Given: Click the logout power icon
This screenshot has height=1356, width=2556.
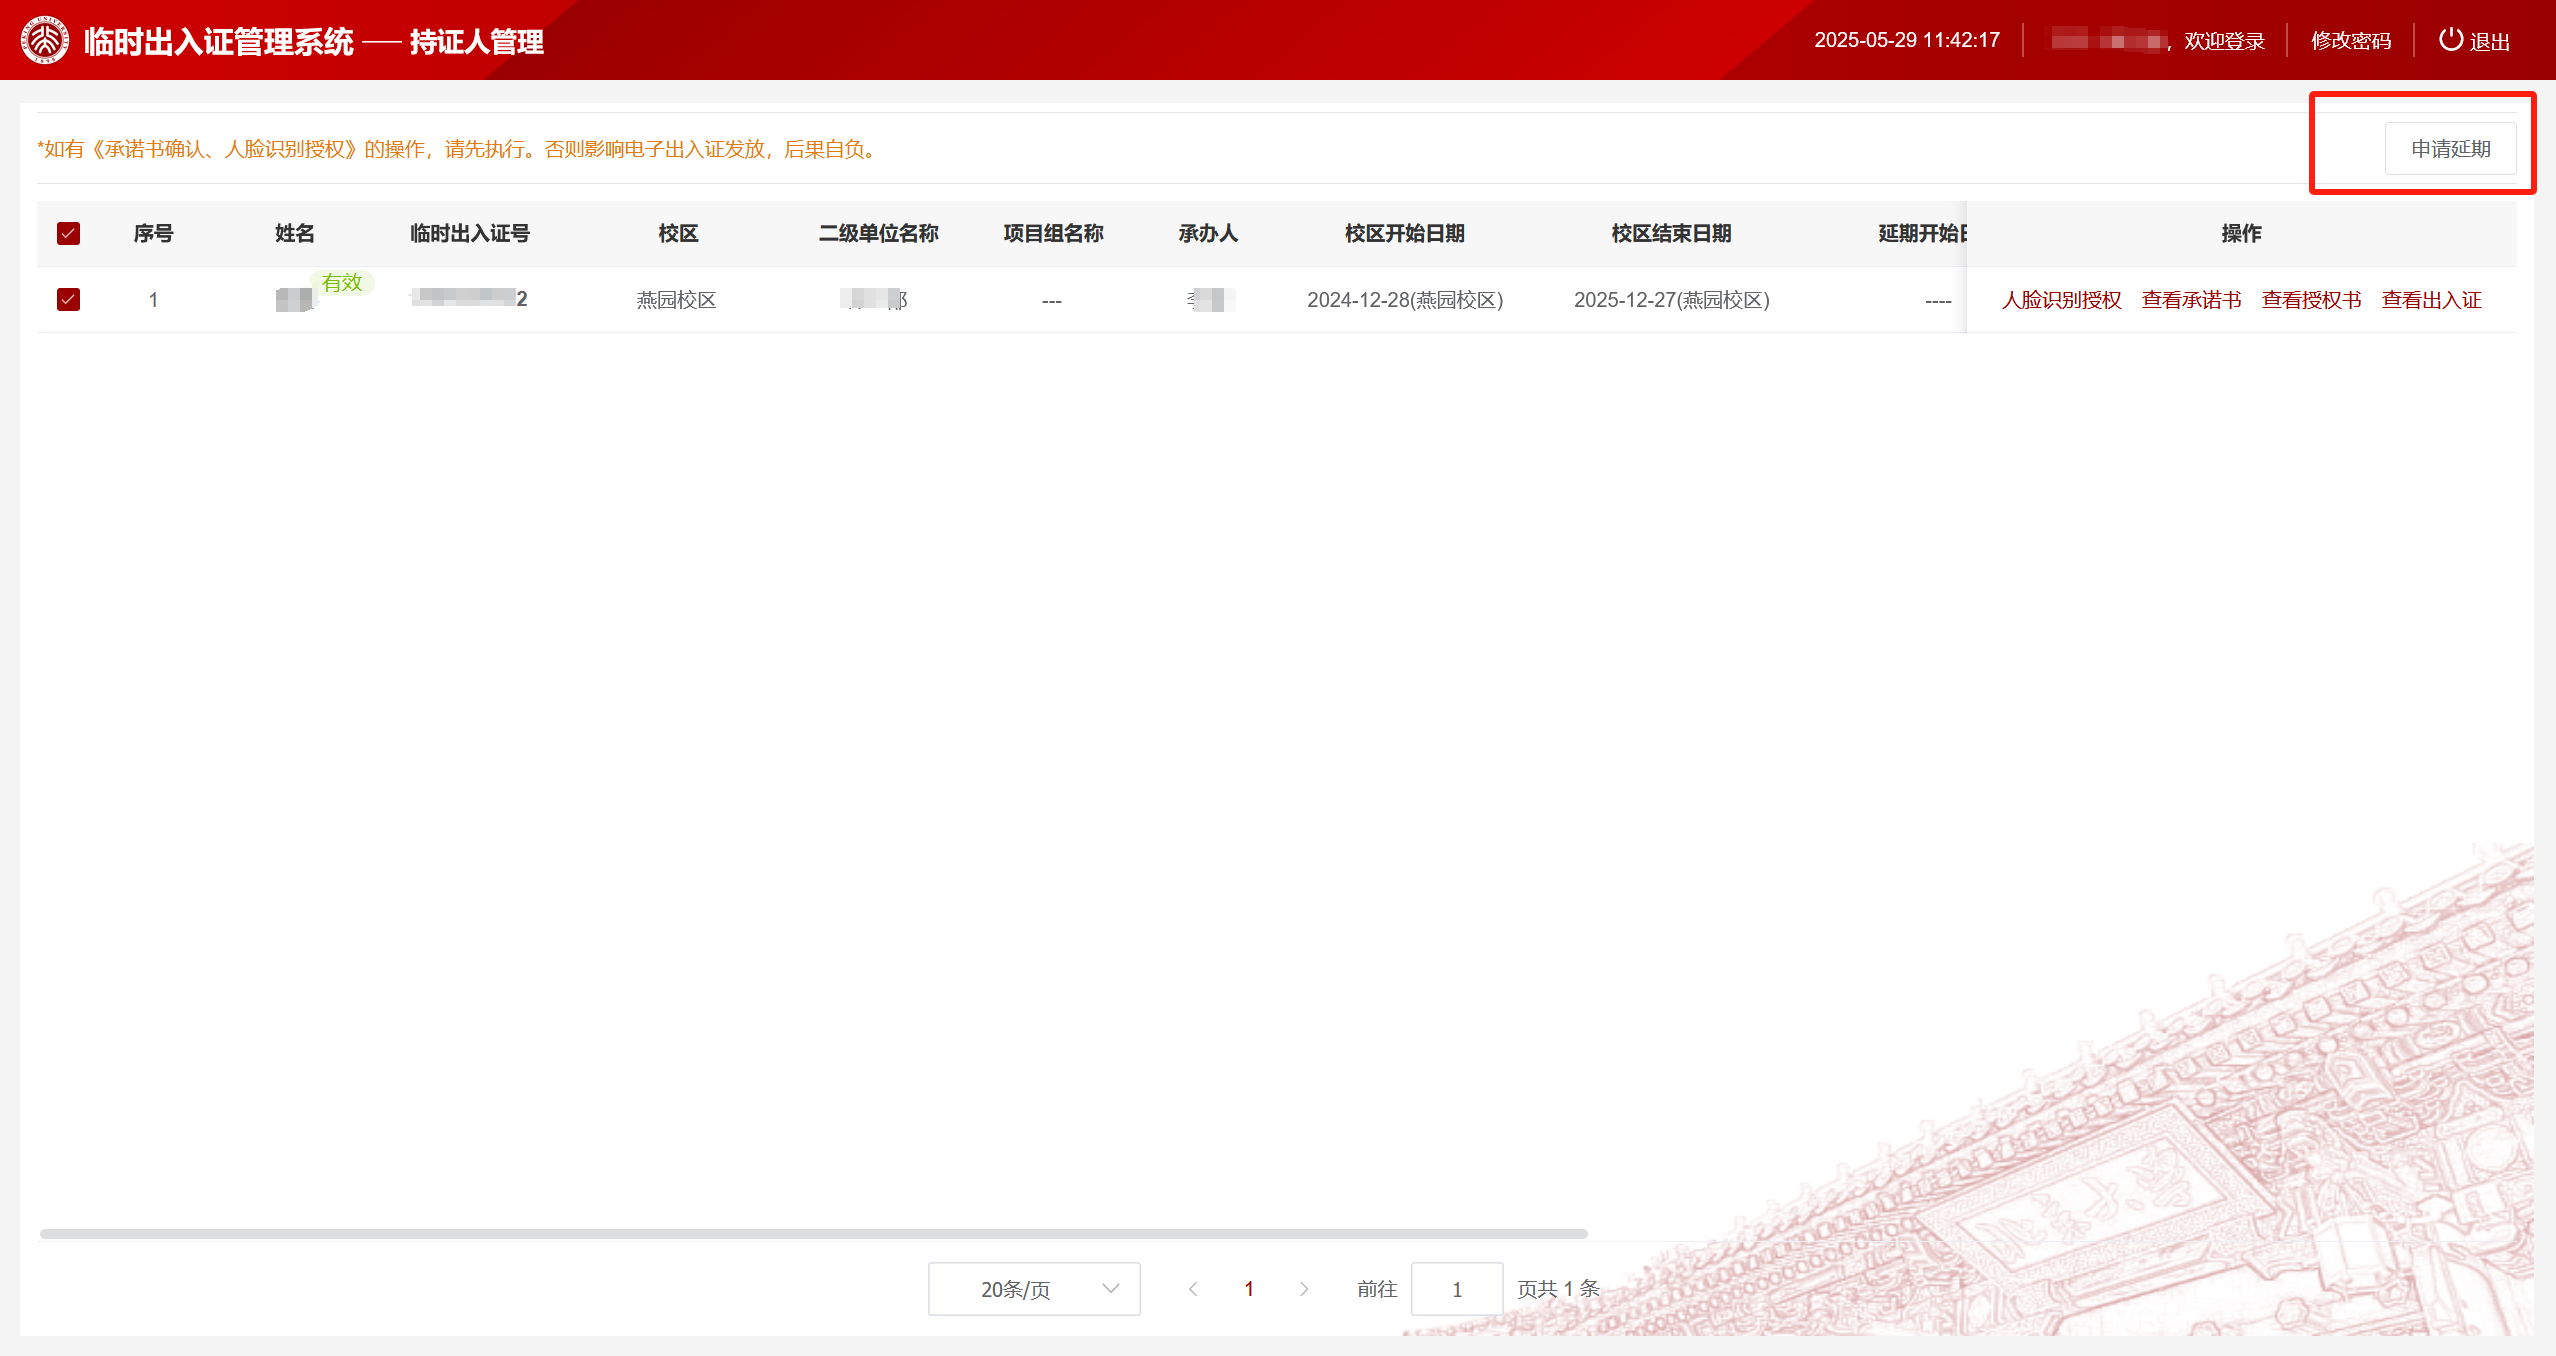Looking at the screenshot, I should coord(2450,40).
